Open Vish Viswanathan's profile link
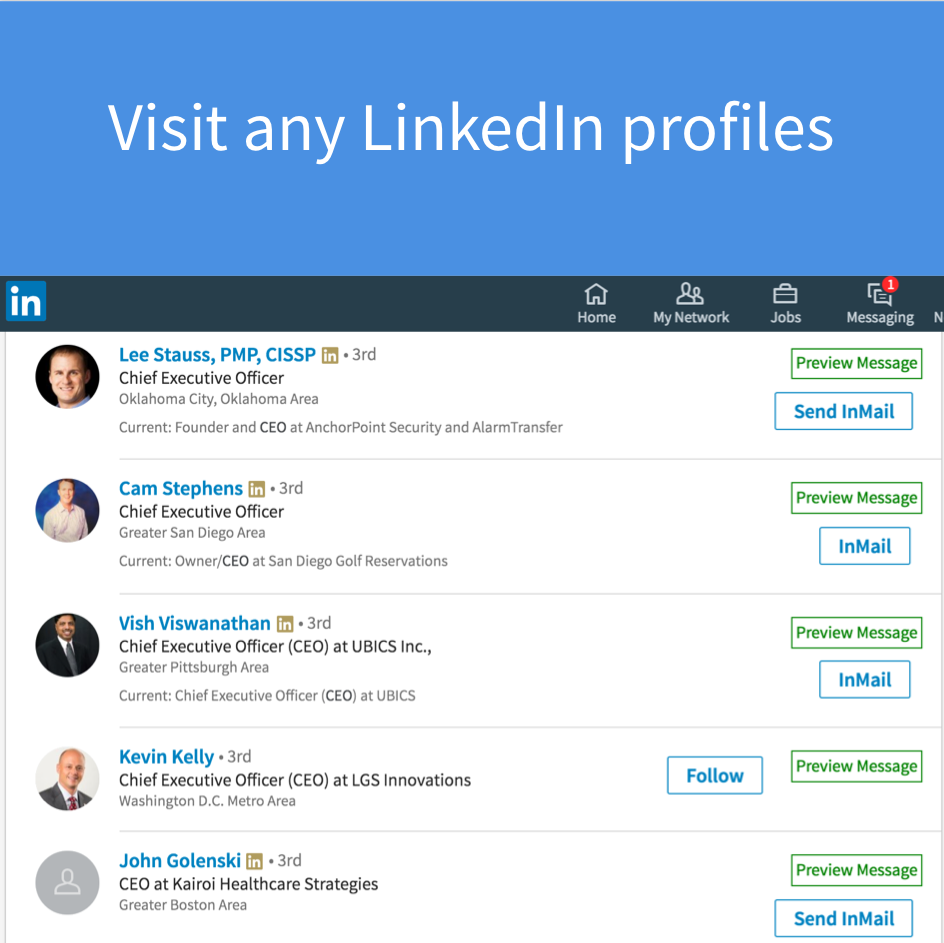The image size is (944, 943). tap(194, 622)
